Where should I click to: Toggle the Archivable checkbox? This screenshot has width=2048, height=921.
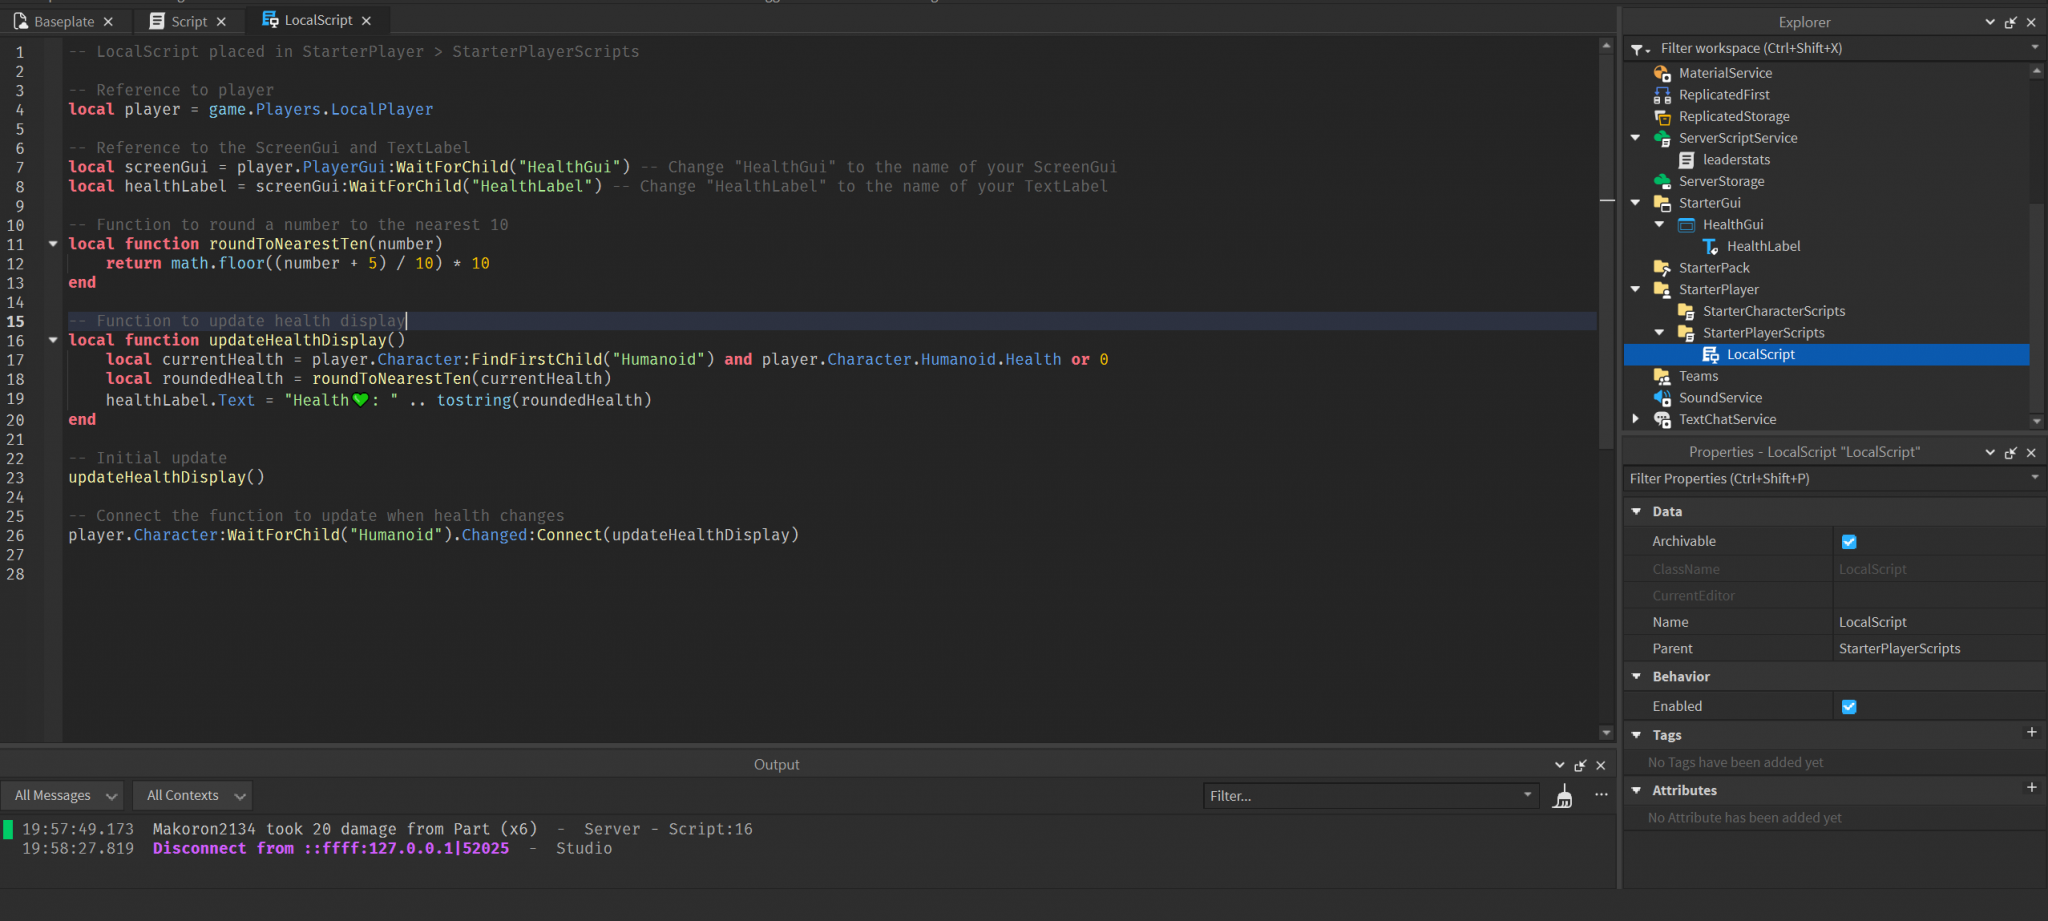(x=1849, y=542)
